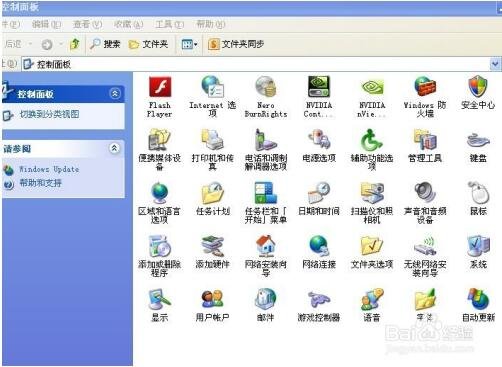Image resolution: width=502 pixels, height=367 pixels.
Task: Open the 查看 menu
Action: (x=87, y=24)
